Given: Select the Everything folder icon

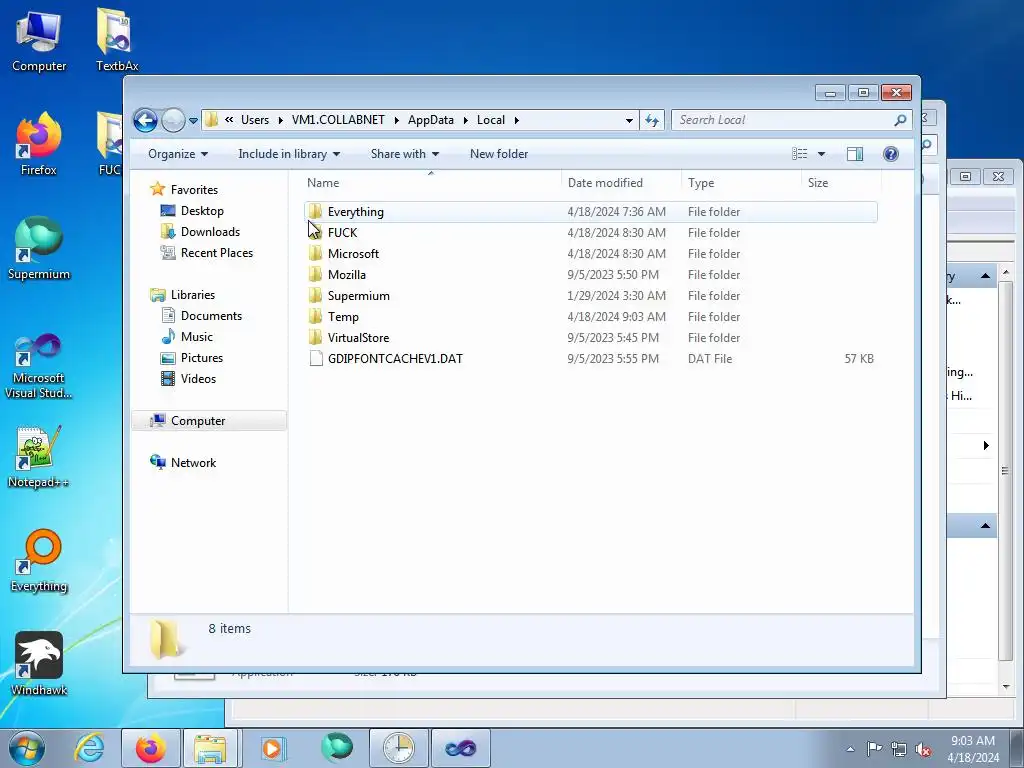Looking at the screenshot, I should click(315, 212).
